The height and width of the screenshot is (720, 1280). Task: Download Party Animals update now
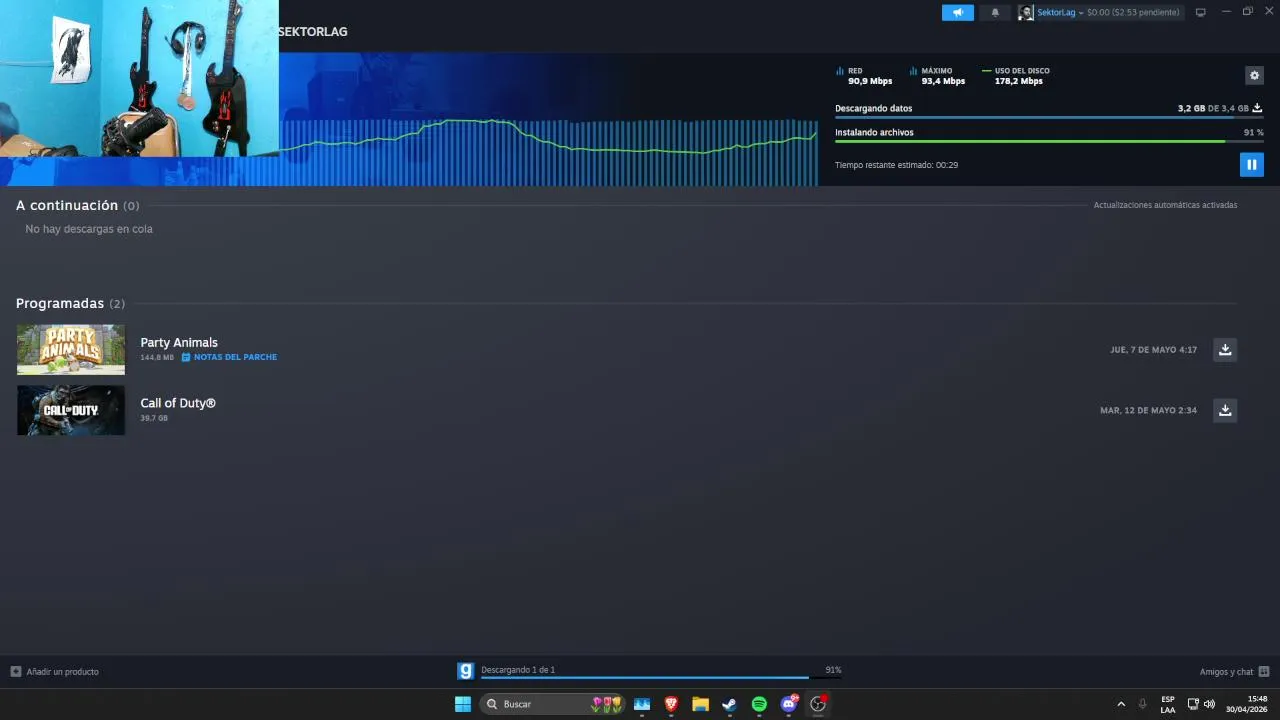coord(1225,349)
